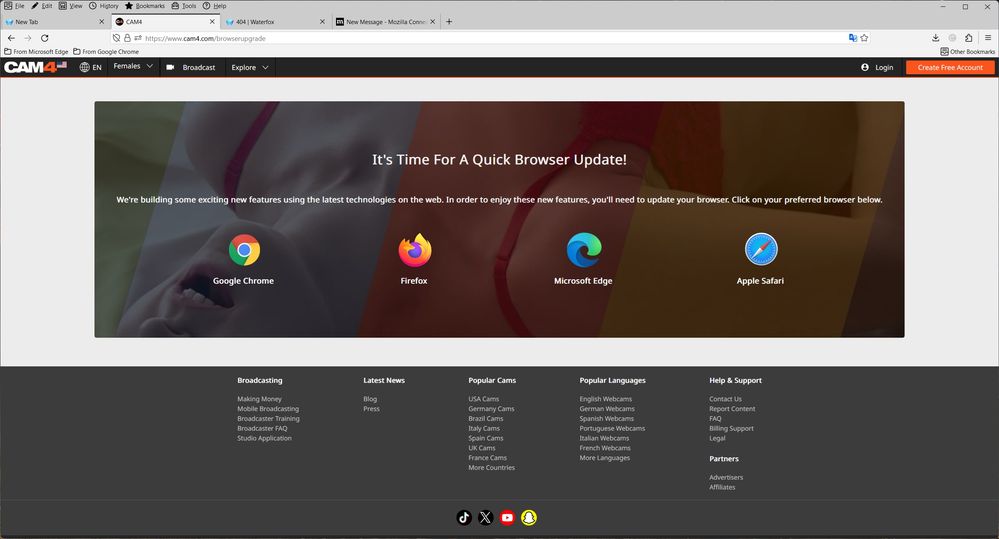The height and width of the screenshot is (539, 999).
Task: Expand the Explore dropdown menu
Action: tap(250, 67)
